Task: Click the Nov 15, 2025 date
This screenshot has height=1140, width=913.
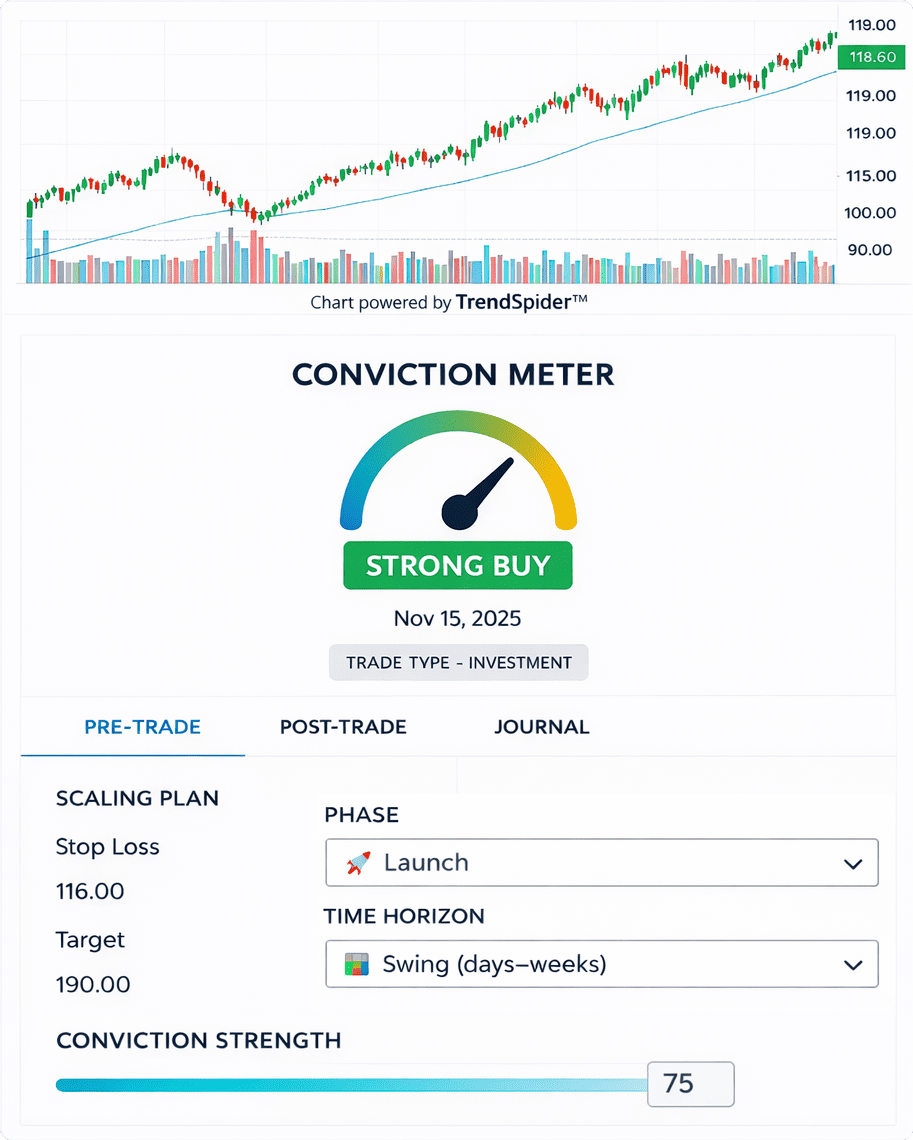Action: (457, 618)
